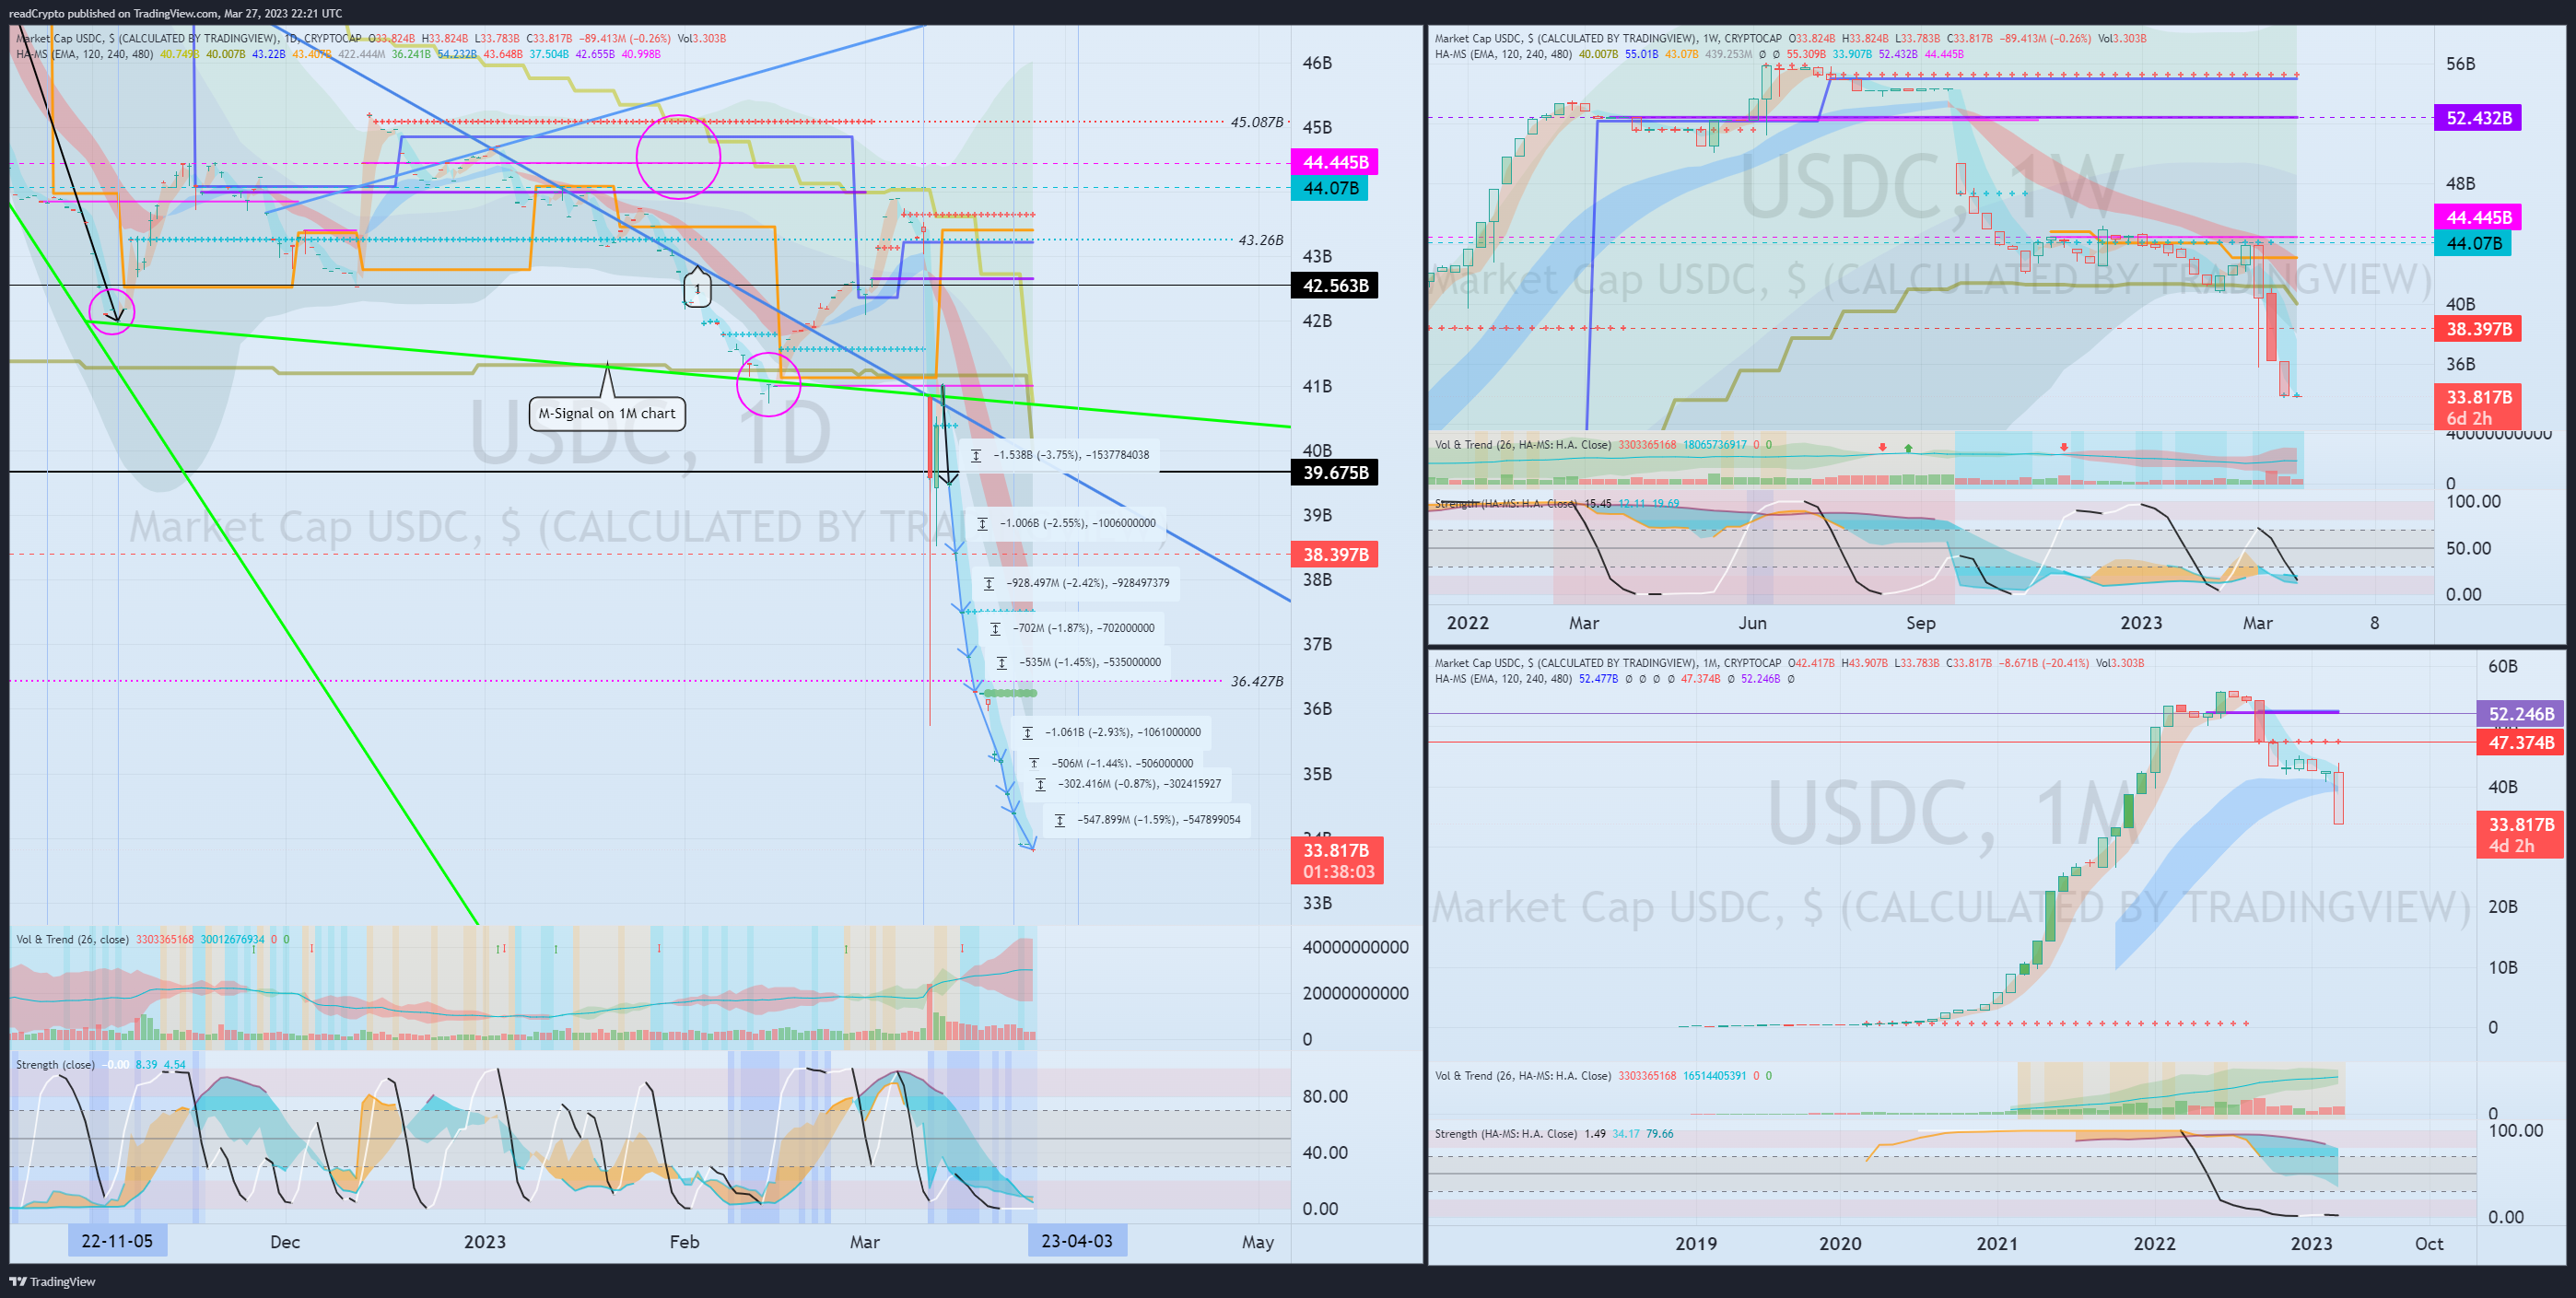Click the measure icon beside -928.497M (-2.42%)
This screenshot has width=2576, height=1298.
[x=989, y=583]
